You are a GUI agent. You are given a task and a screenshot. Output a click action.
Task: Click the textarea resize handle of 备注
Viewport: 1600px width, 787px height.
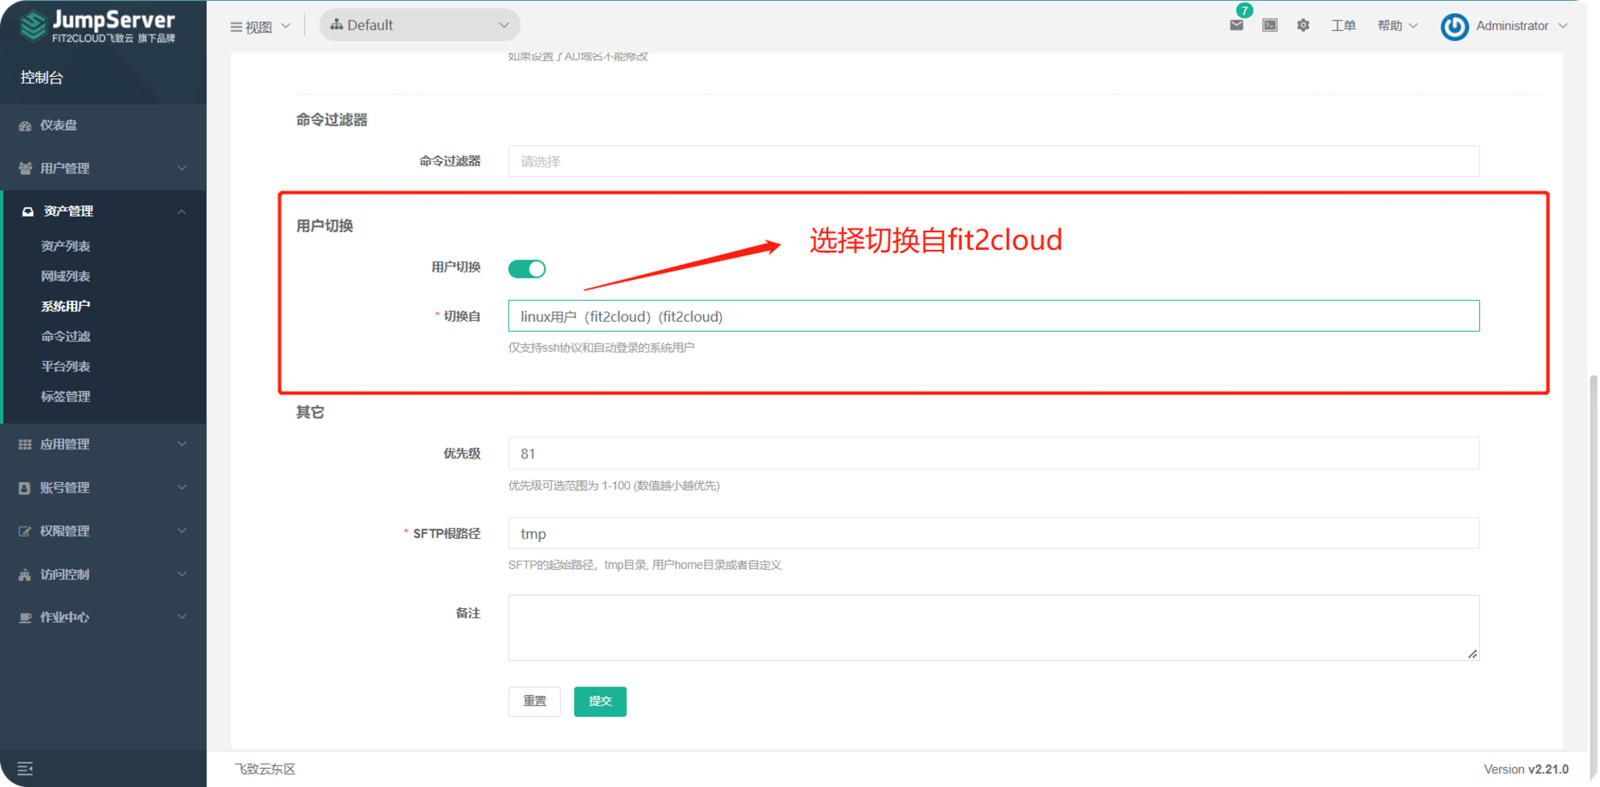[x=1472, y=654]
